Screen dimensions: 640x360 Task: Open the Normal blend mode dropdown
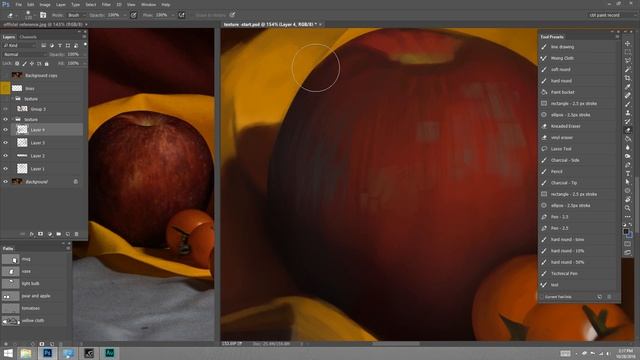point(23,54)
